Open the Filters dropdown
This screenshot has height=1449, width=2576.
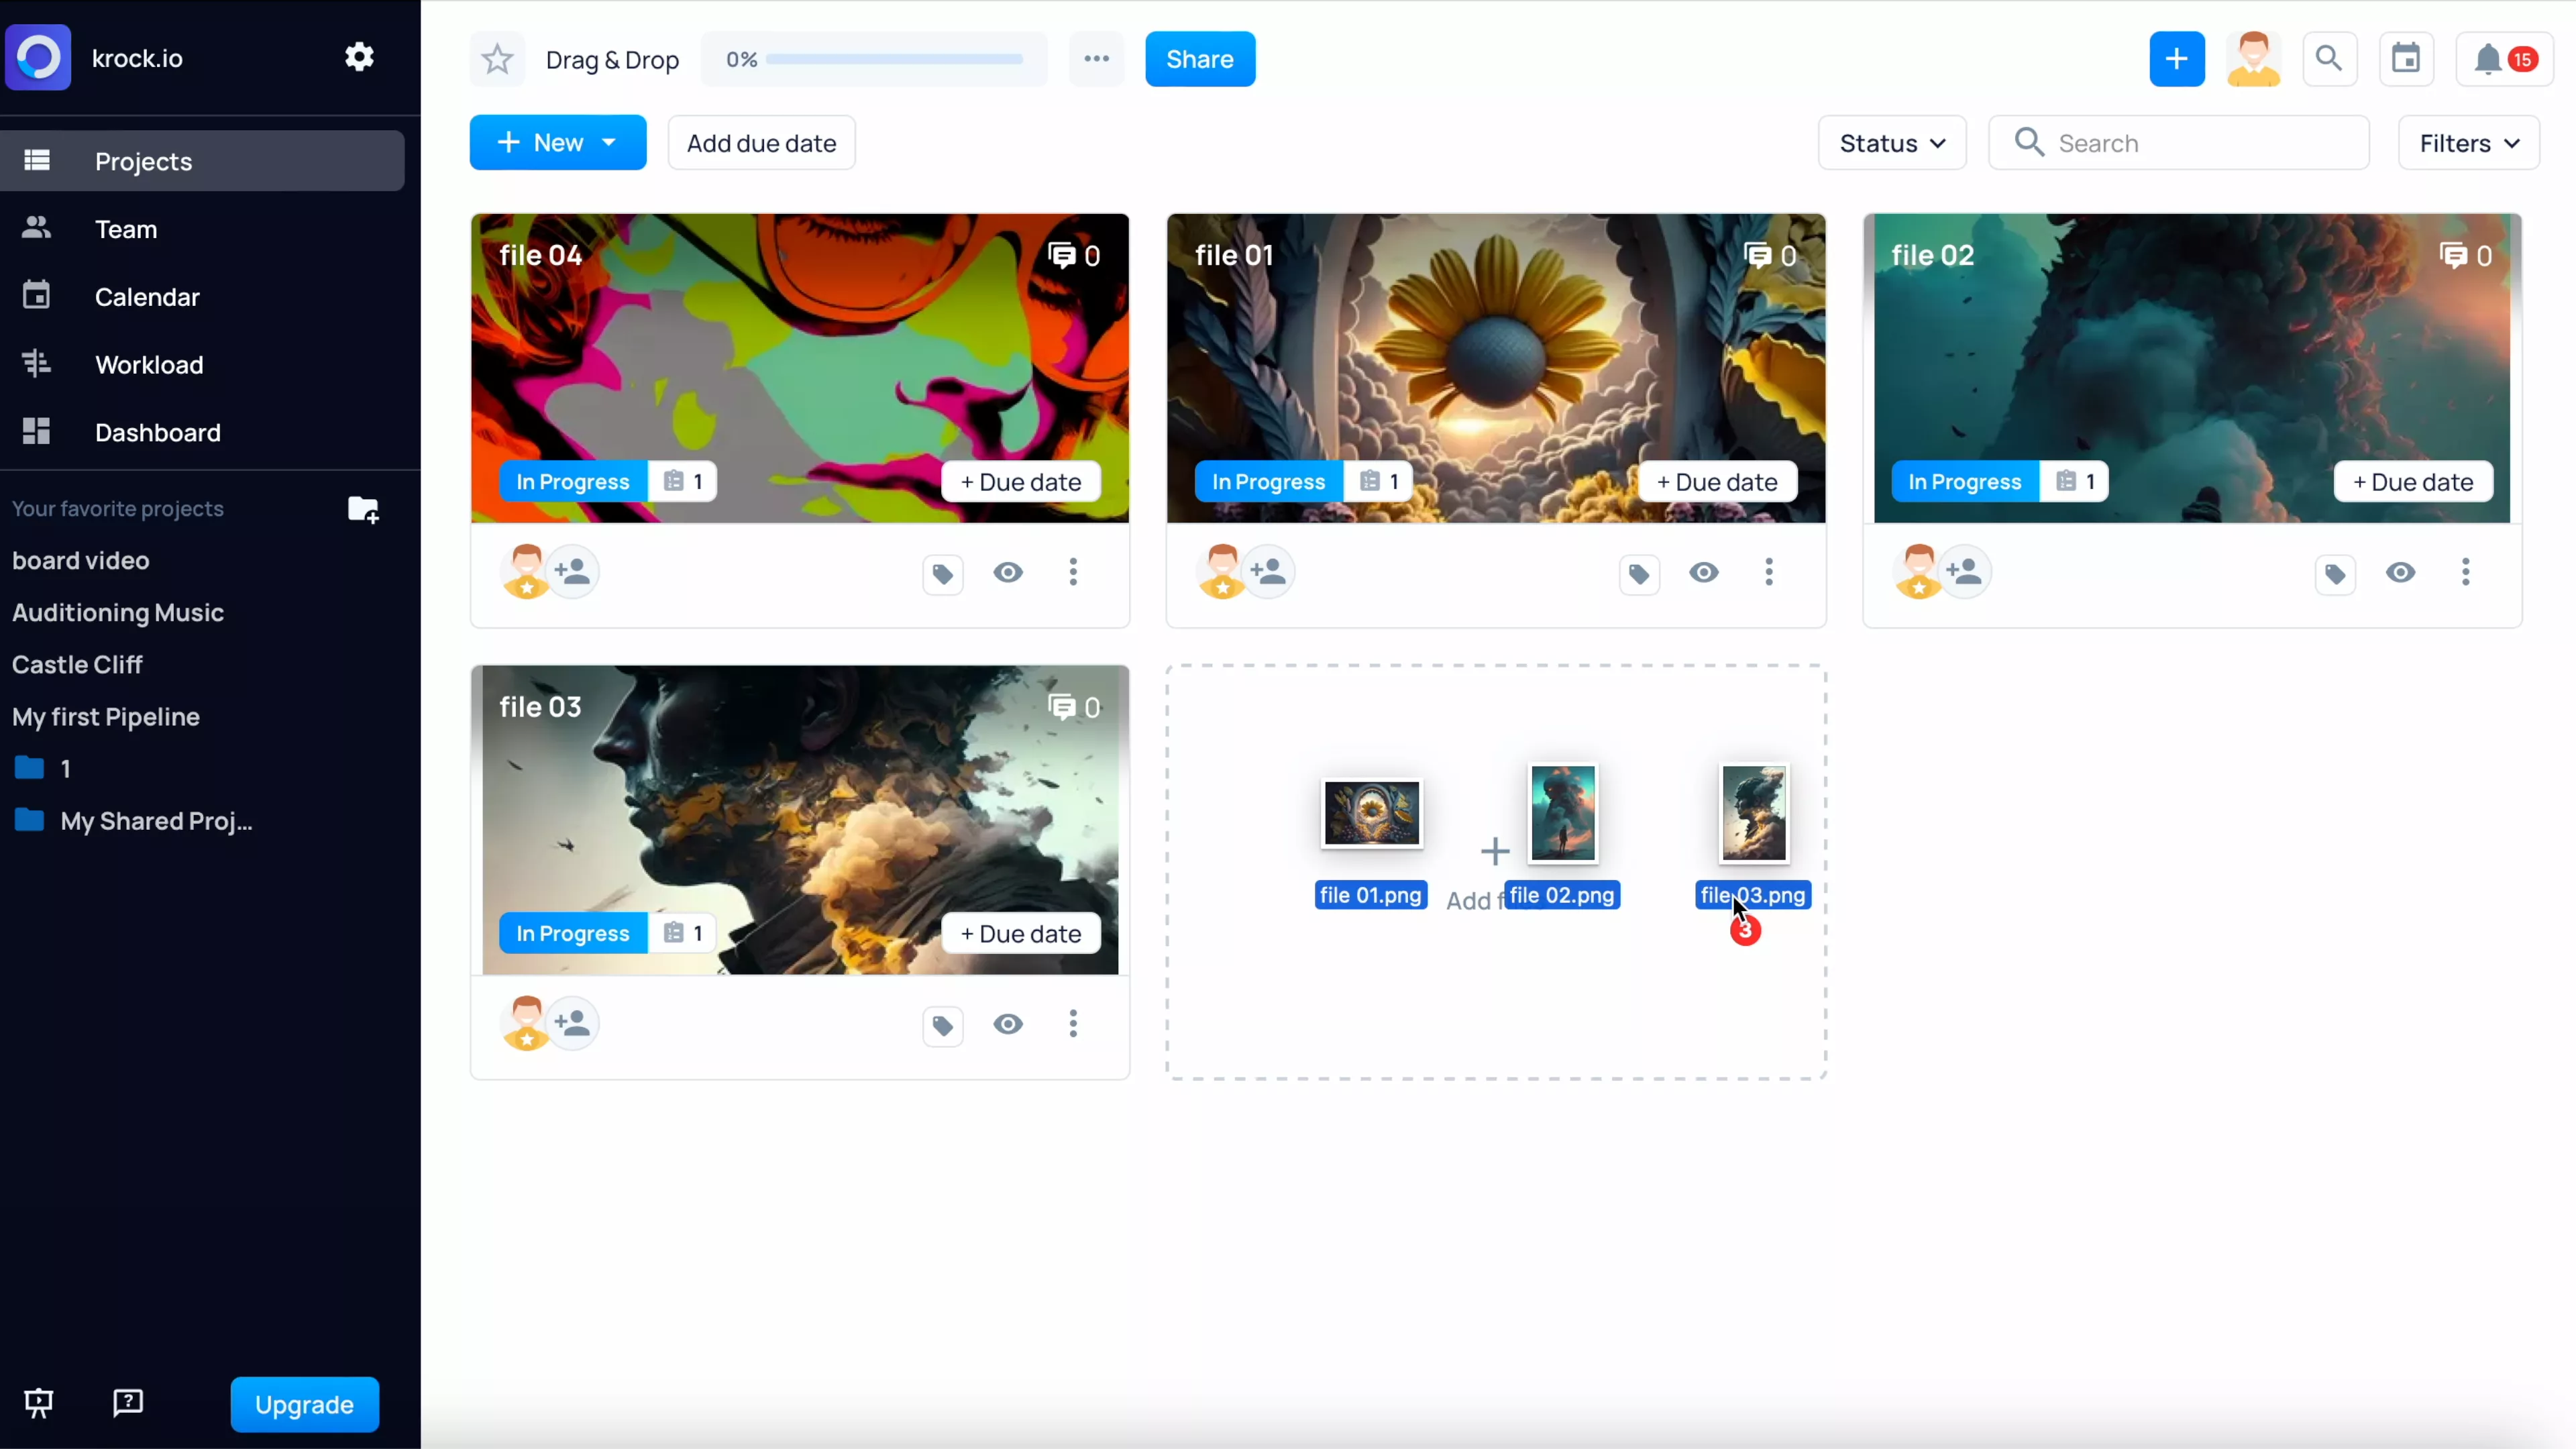[2468, 143]
